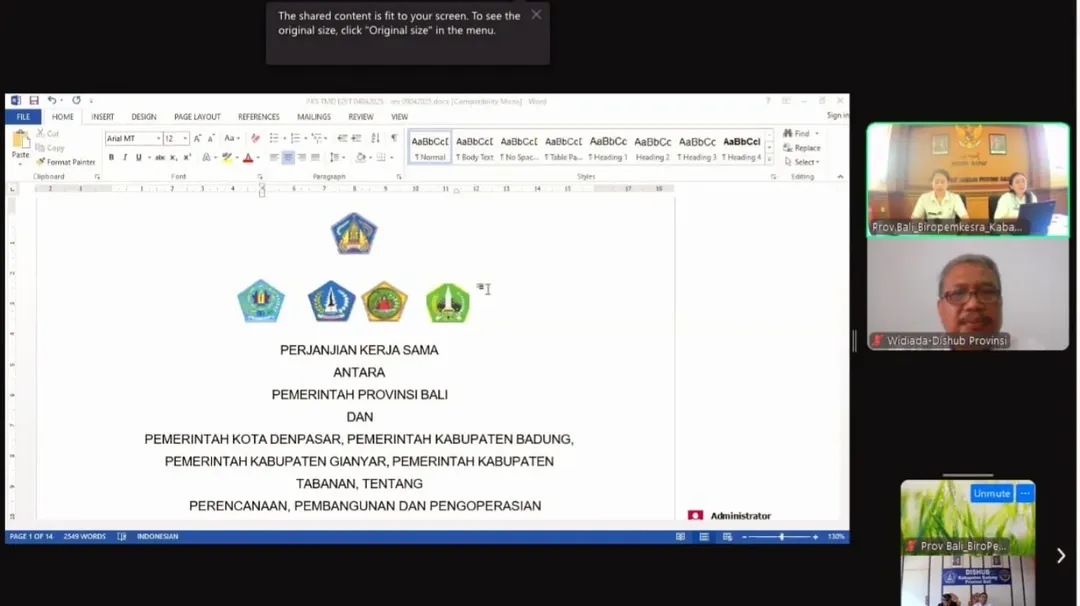Click the Align Left icon
This screenshot has height=606, width=1080.
[x=274, y=158]
